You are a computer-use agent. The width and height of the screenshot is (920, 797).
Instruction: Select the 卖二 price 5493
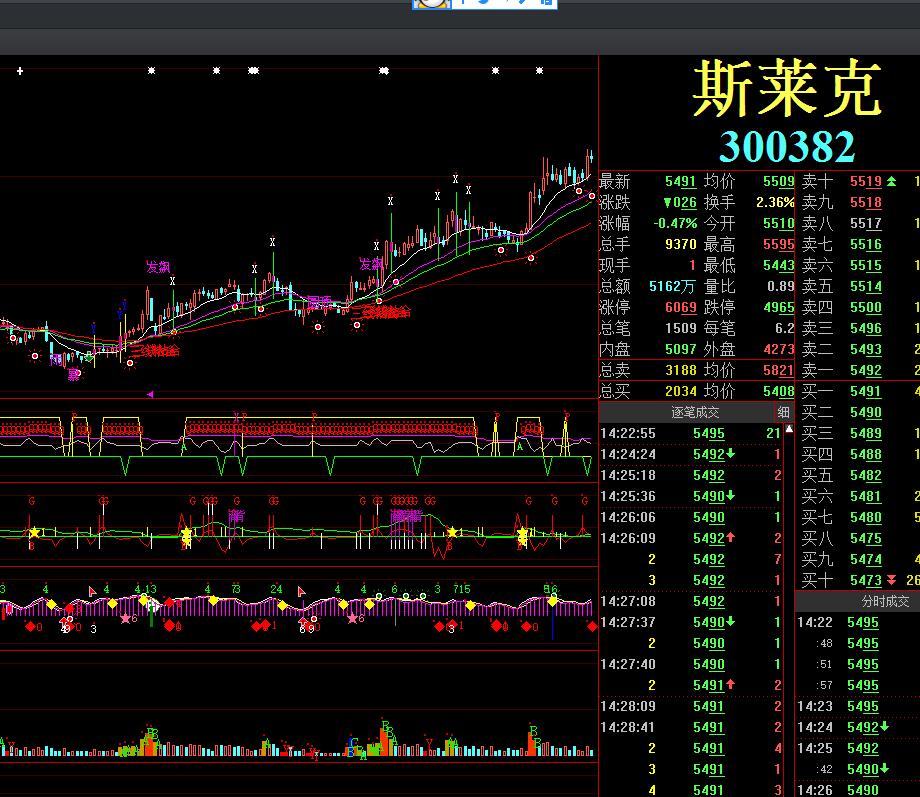(x=865, y=349)
